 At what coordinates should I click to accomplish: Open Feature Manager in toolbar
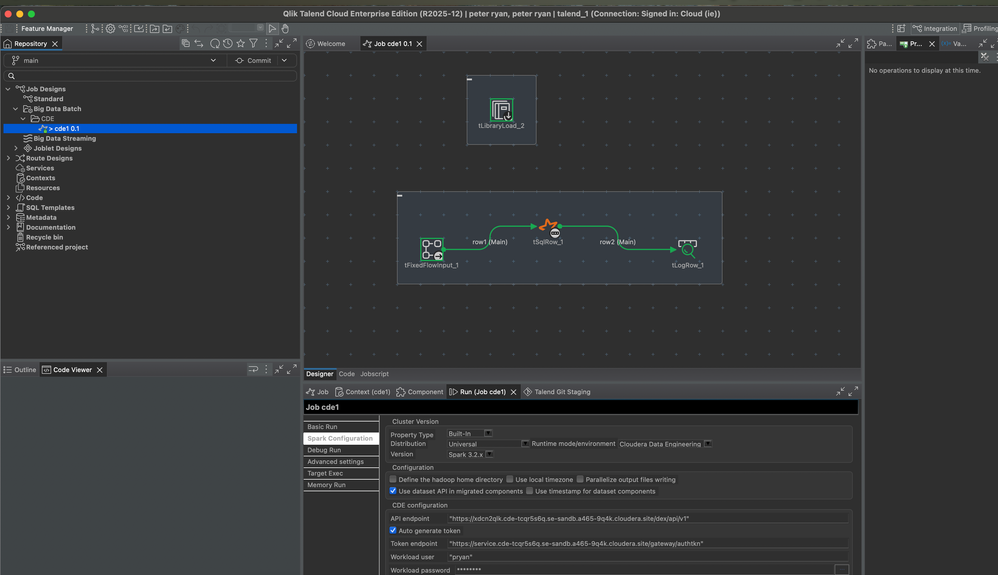coord(46,29)
